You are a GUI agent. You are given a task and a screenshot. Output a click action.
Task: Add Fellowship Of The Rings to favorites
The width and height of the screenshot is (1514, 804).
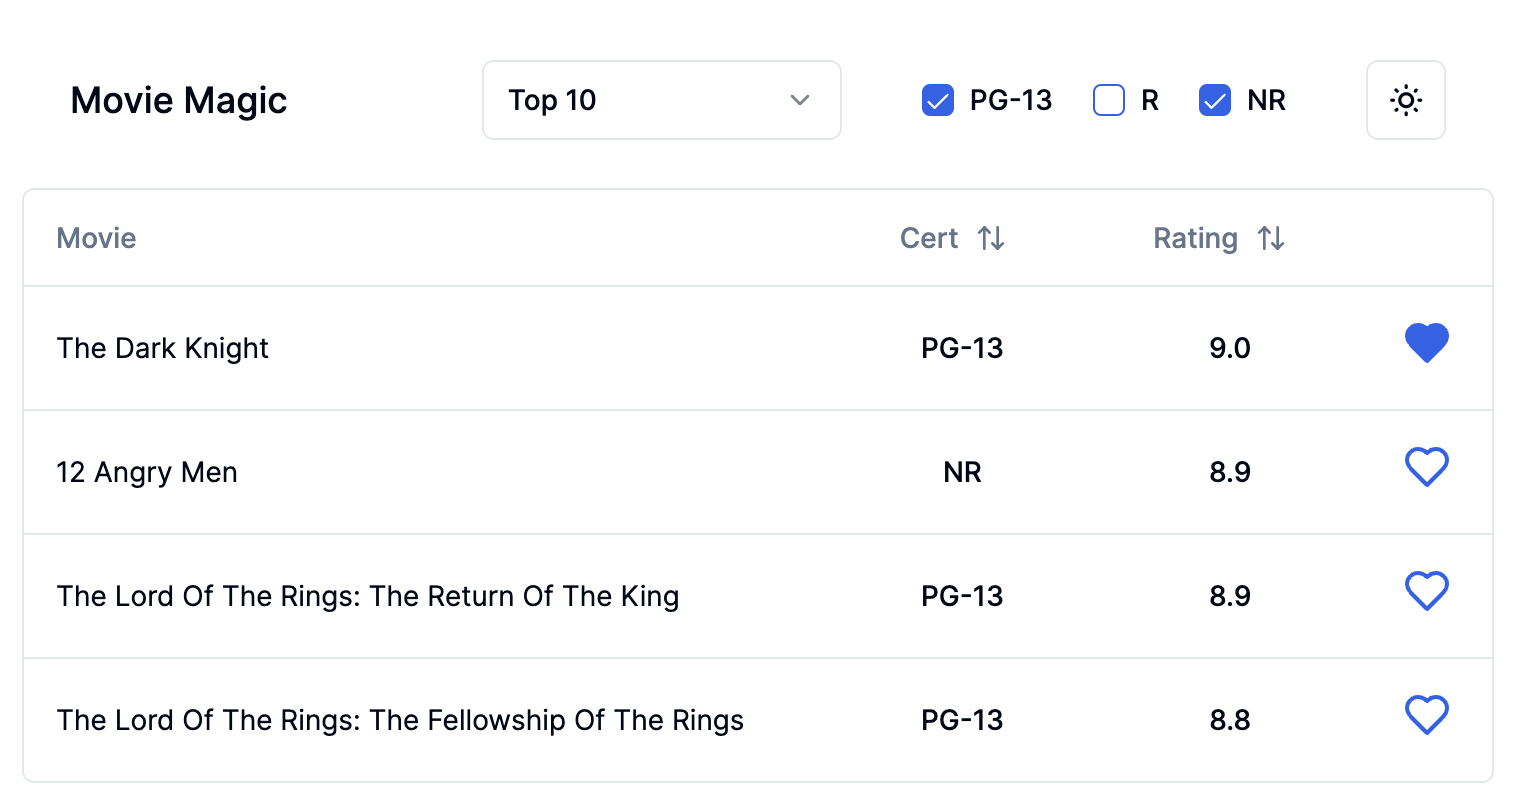click(1427, 716)
